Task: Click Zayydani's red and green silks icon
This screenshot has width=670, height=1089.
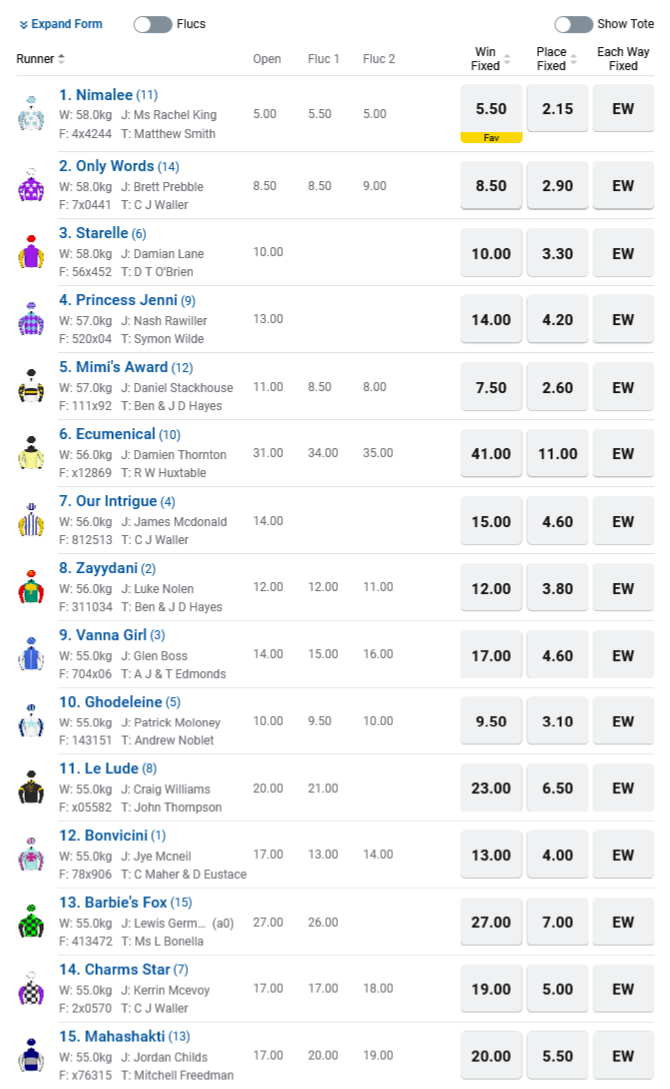Action: click(31, 587)
